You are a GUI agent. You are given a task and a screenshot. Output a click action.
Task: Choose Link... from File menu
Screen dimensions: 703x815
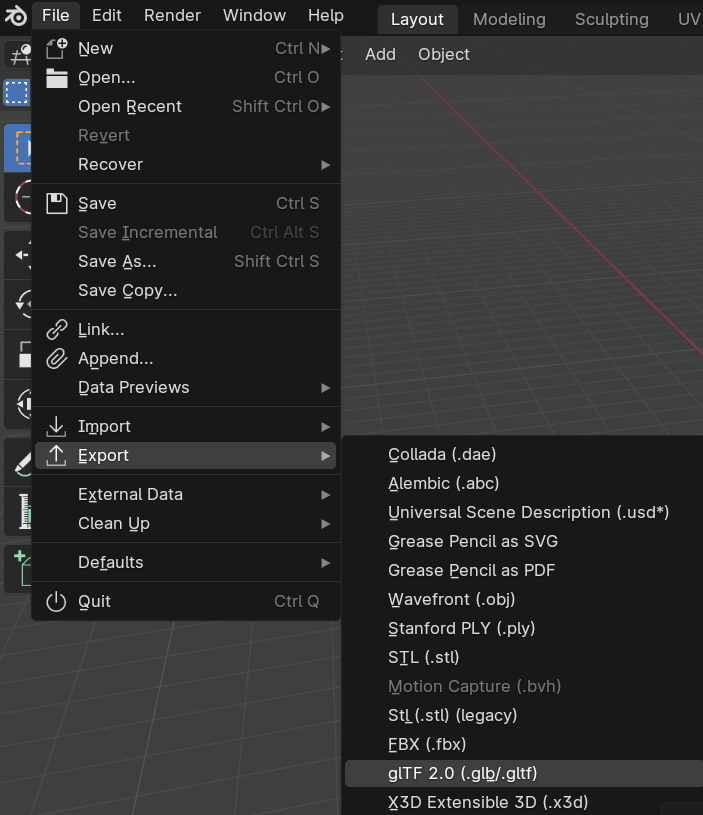tap(185, 330)
